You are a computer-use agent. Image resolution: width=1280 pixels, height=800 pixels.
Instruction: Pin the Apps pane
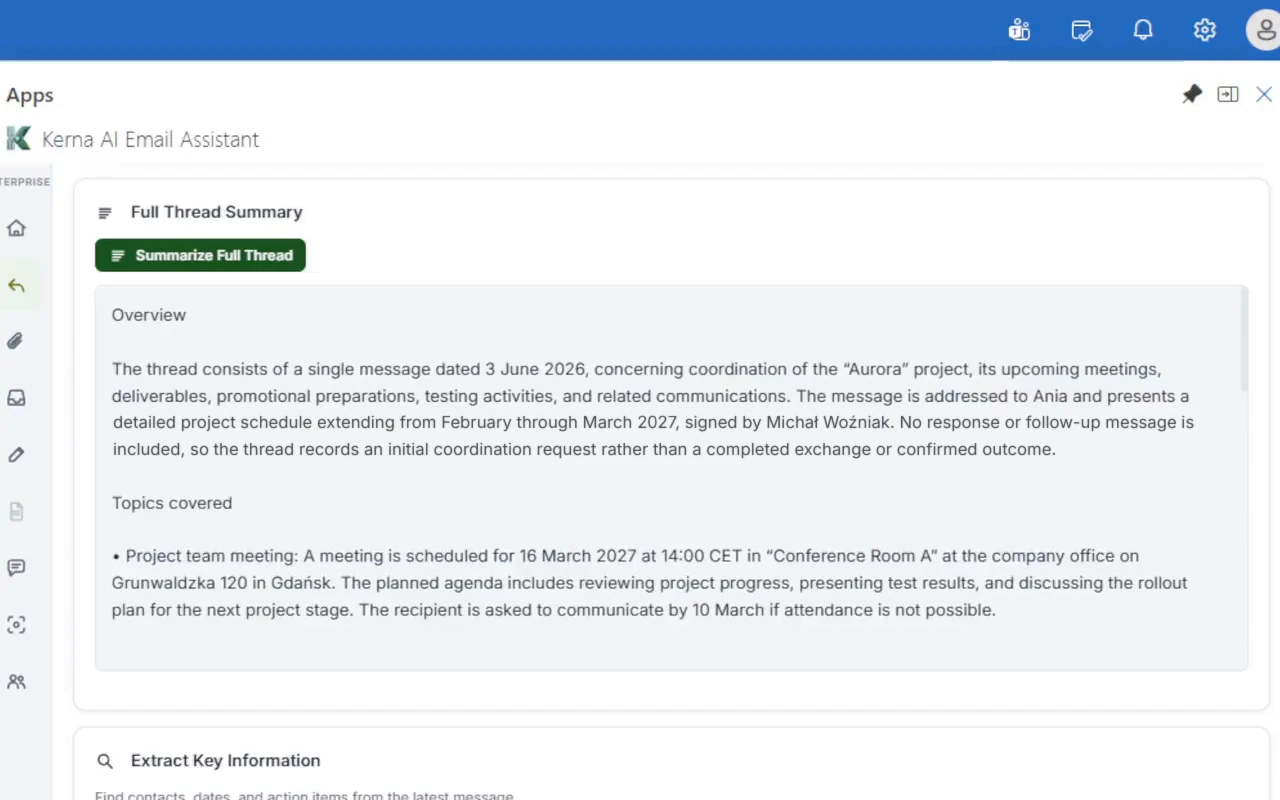point(1192,94)
